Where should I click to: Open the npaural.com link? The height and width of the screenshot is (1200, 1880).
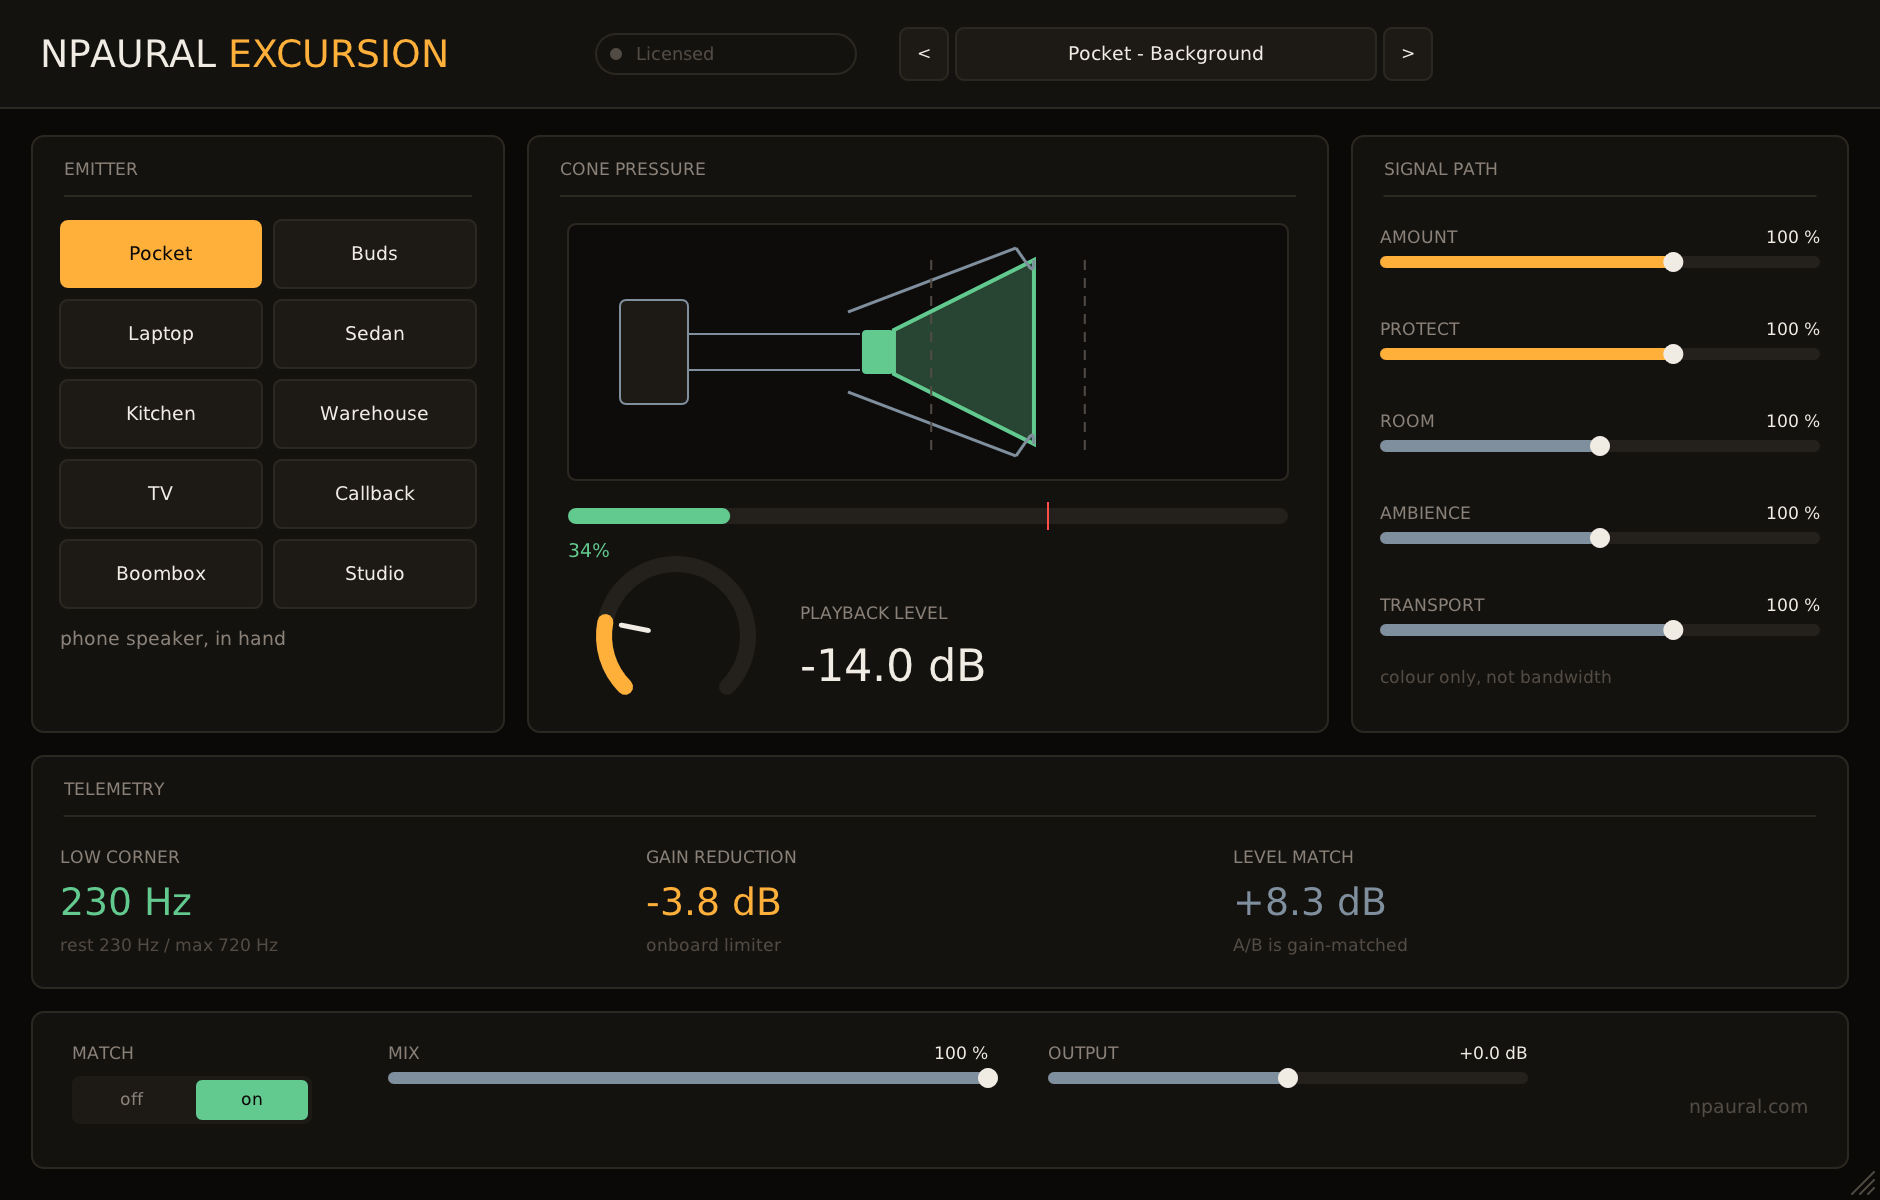point(1748,1107)
